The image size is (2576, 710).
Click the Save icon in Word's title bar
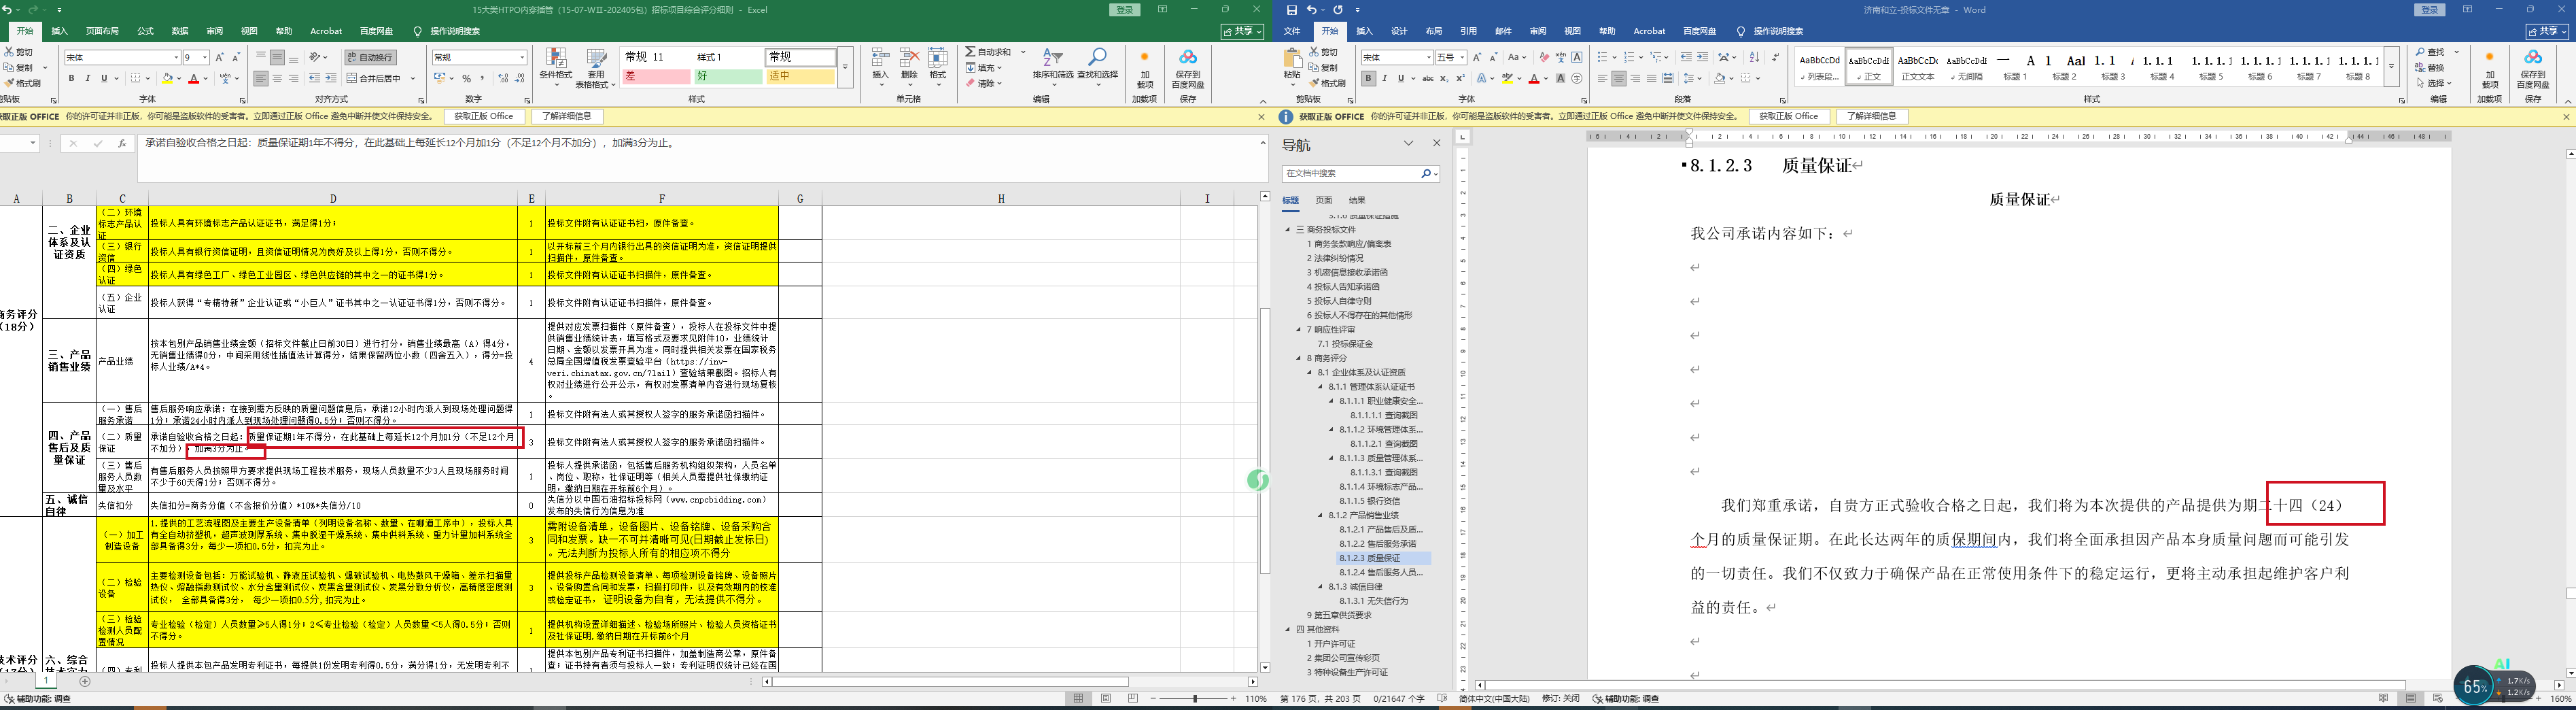(1291, 10)
